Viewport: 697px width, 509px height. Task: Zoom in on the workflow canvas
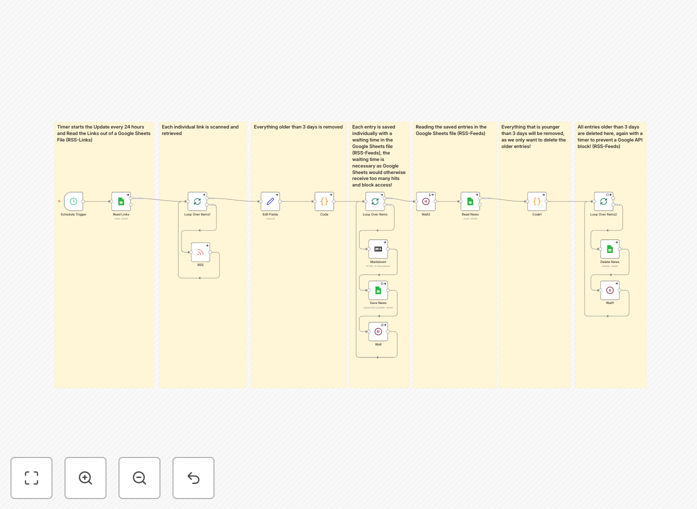click(x=85, y=478)
